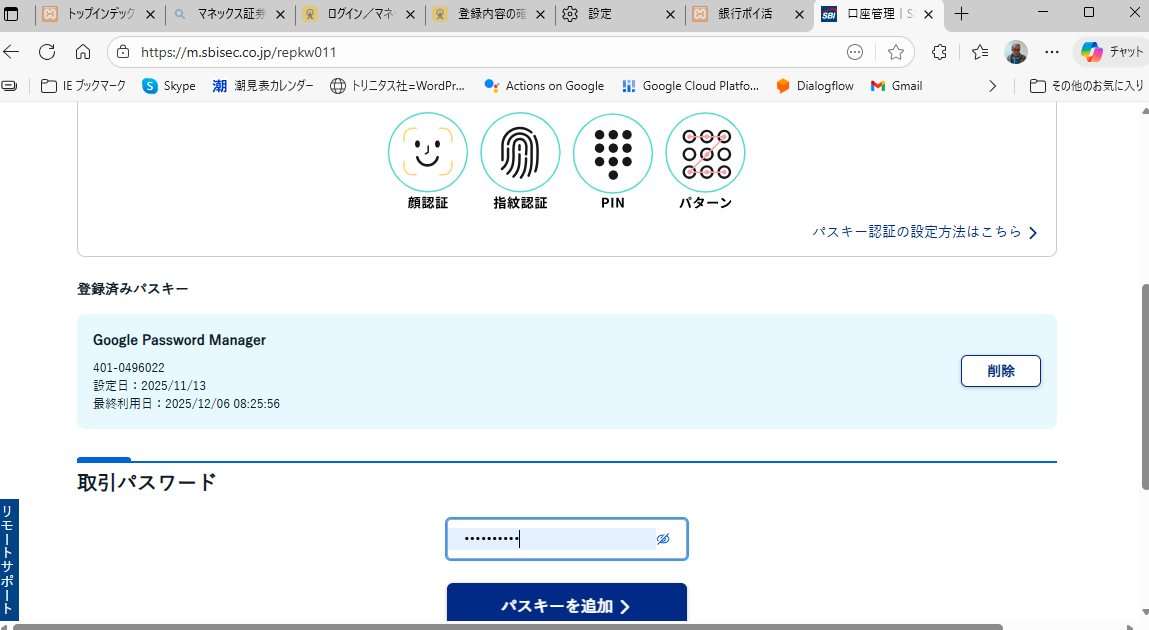
Task: Click the 削除 button for Google Password Manager
Action: coord(1000,371)
